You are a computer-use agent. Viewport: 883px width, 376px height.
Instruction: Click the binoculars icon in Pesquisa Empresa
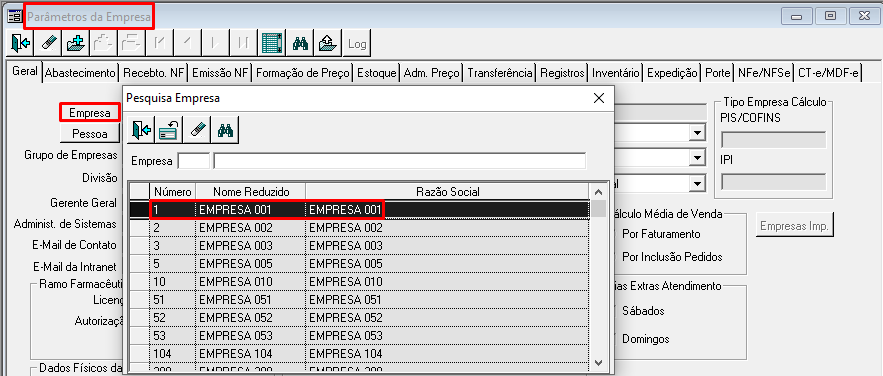(x=225, y=130)
